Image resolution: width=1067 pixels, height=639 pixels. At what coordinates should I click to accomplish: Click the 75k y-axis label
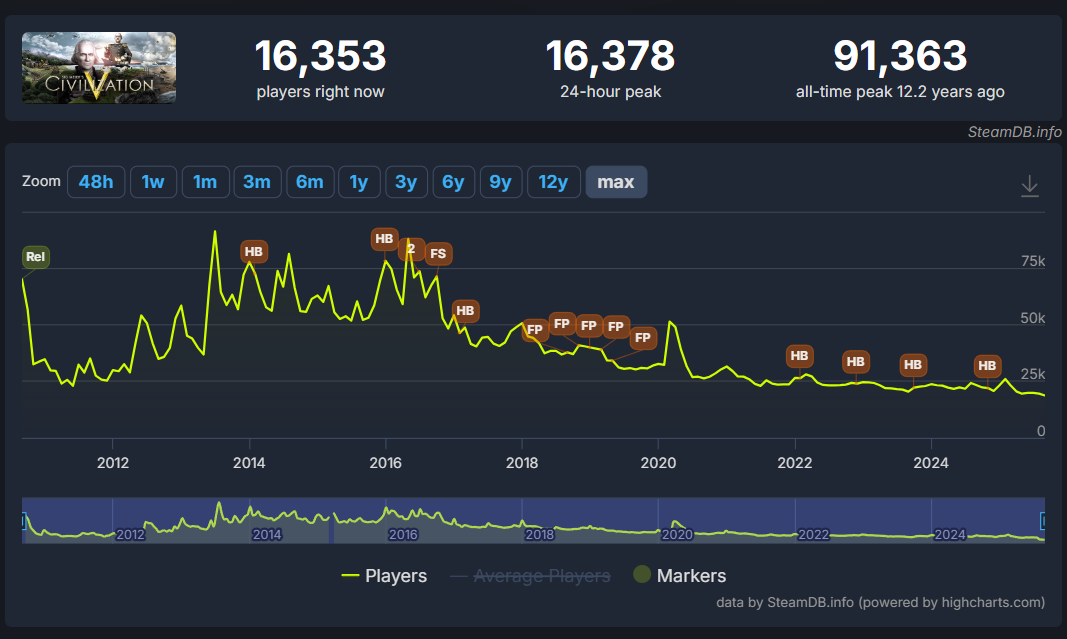coord(1033,261)
